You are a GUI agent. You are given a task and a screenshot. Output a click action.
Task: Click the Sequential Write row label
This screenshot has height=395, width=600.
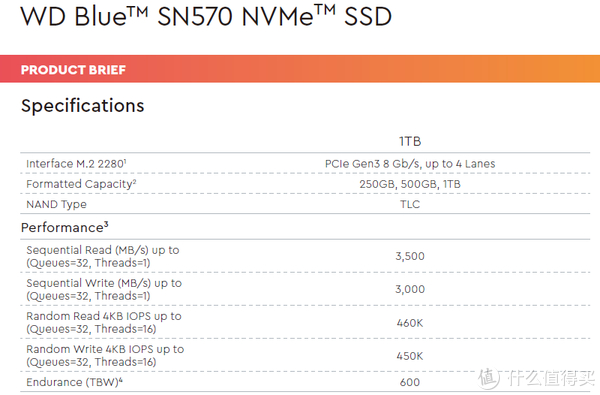click(104, 289)
